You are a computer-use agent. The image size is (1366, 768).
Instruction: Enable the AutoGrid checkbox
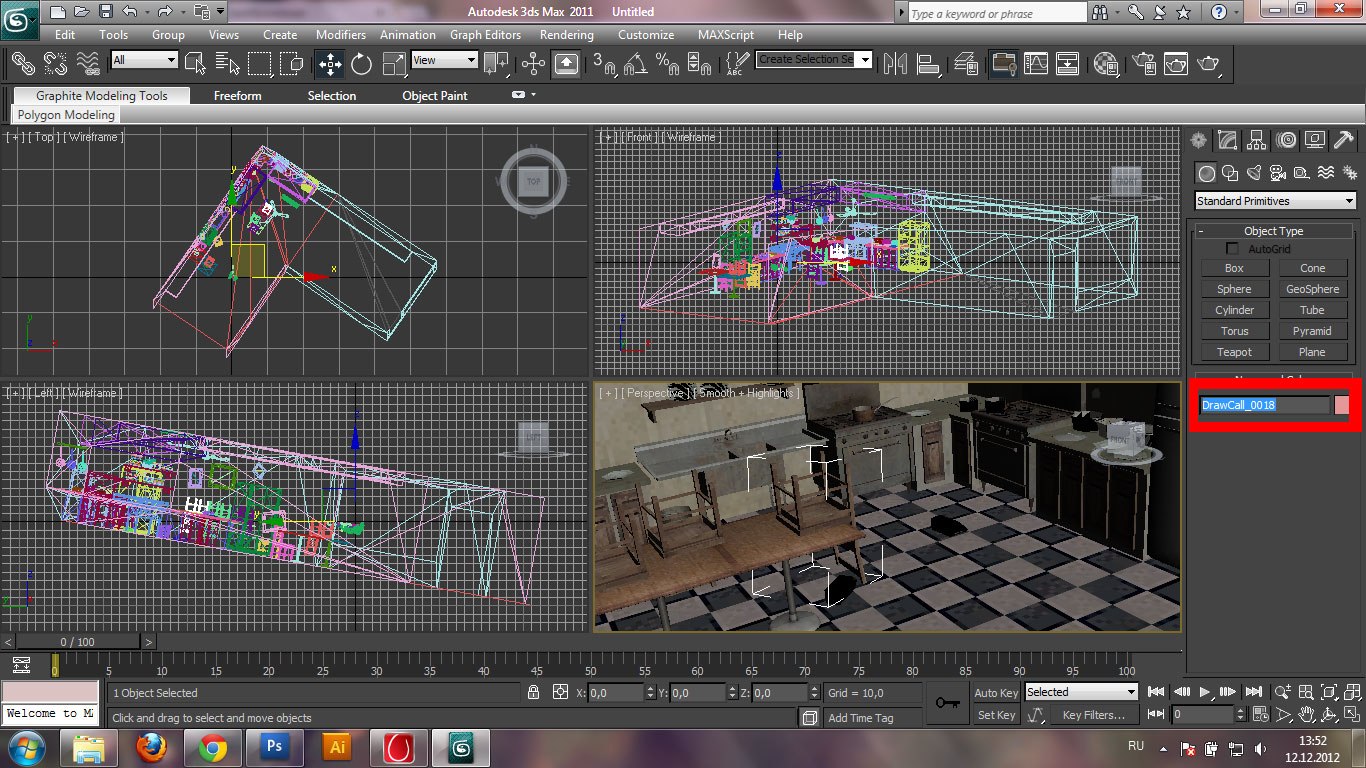[x=1232, y=248]
